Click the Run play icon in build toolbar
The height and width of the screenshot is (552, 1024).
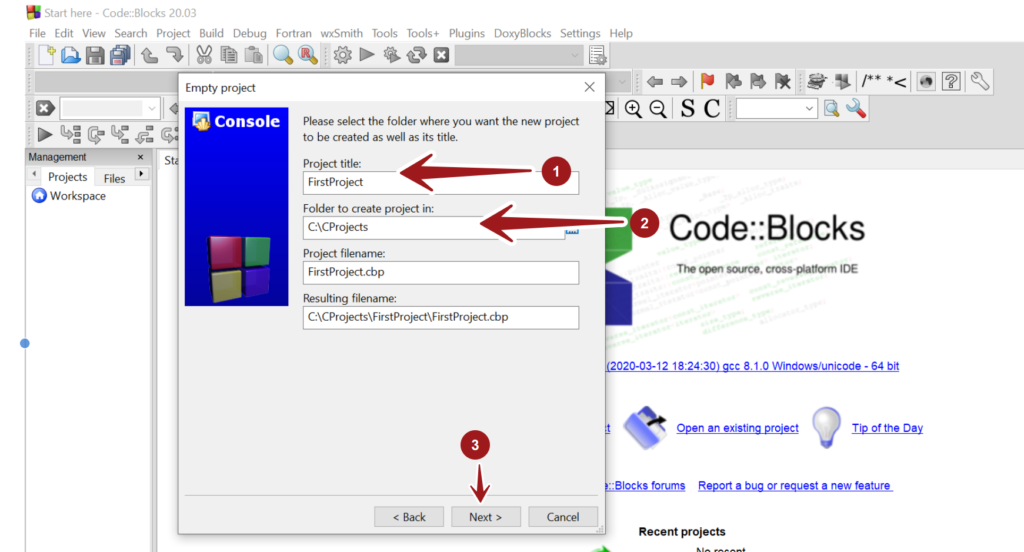(367, 55)
